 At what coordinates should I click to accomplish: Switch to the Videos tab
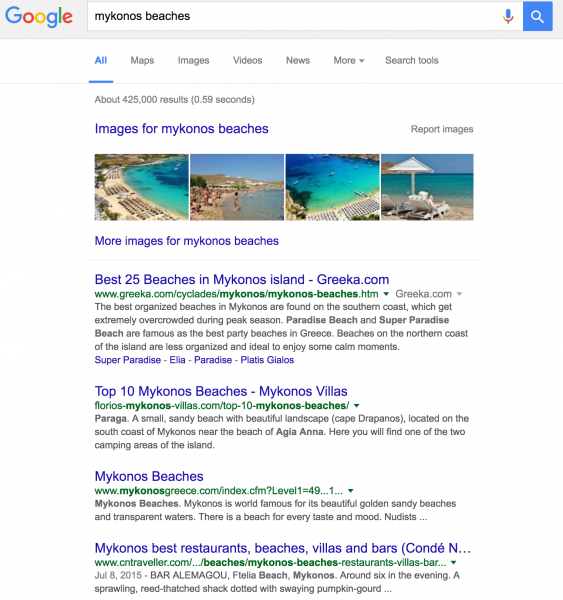click(247, 60)
